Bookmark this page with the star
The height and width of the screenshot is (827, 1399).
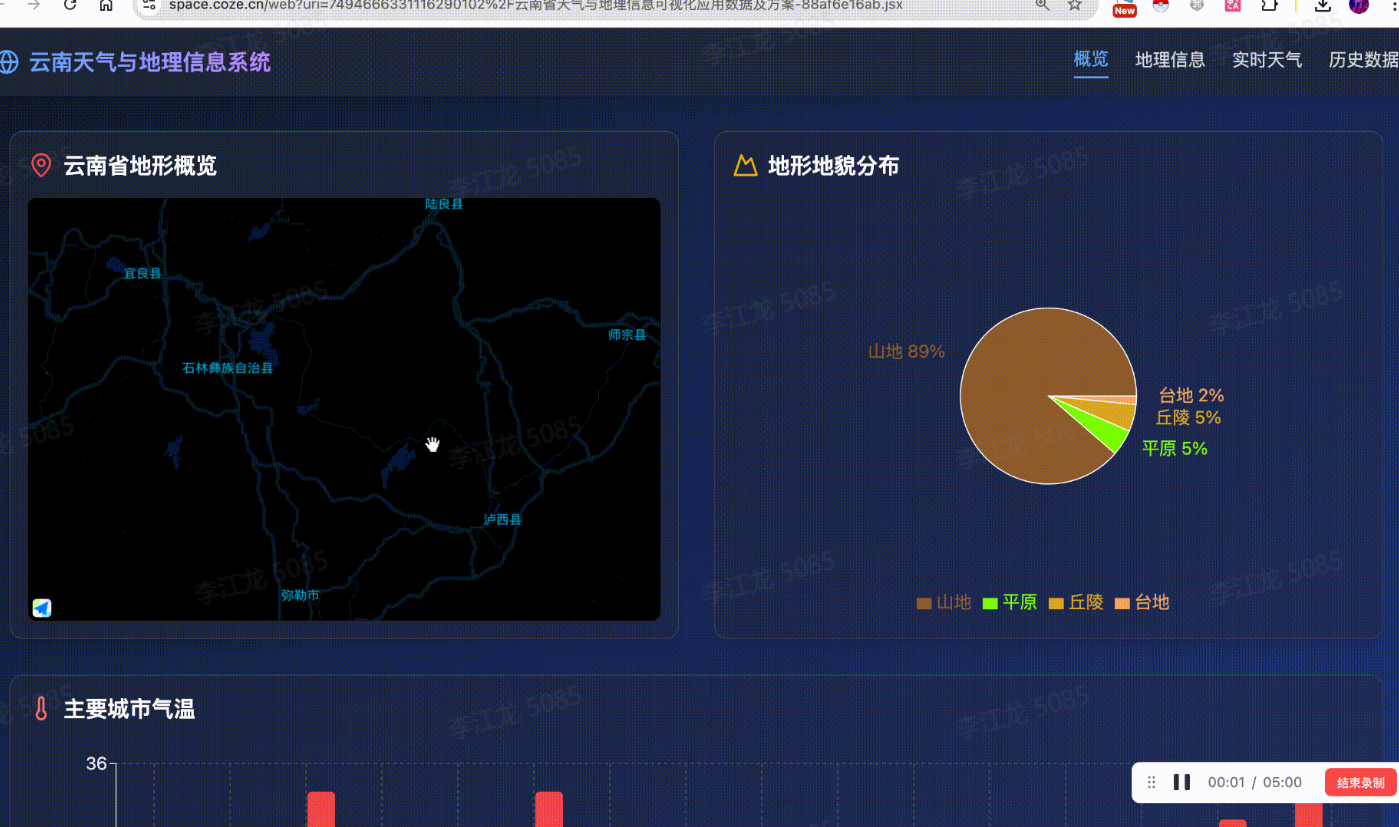[x=1075, y=5]
